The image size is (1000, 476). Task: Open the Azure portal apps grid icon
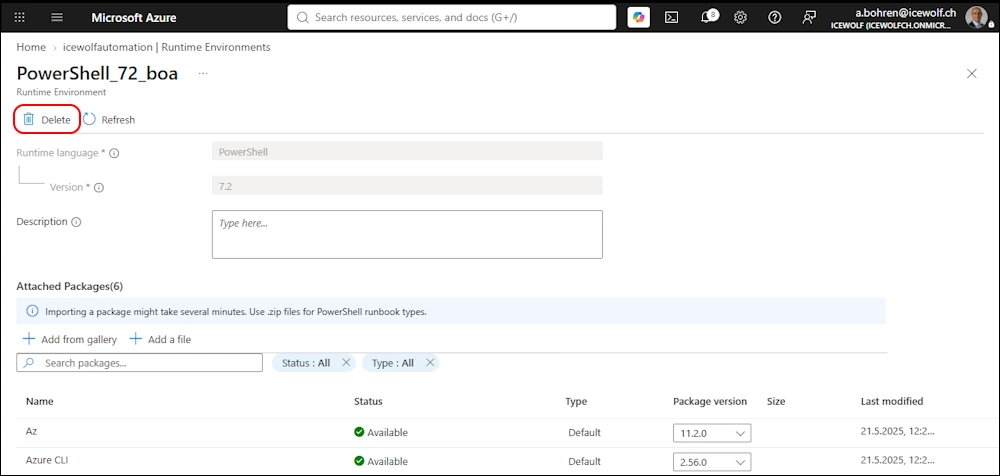pos(20,17)
